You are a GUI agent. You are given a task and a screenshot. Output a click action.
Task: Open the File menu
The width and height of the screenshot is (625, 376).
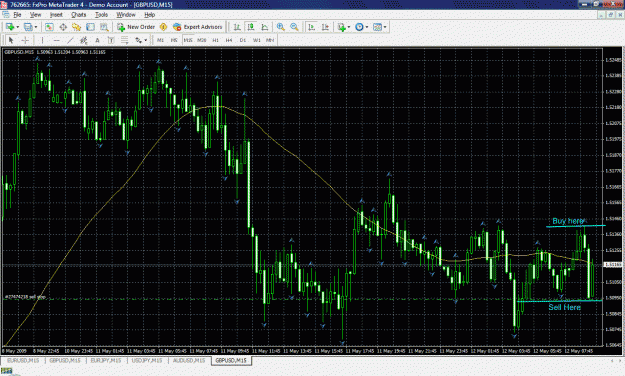coord(17,15)
